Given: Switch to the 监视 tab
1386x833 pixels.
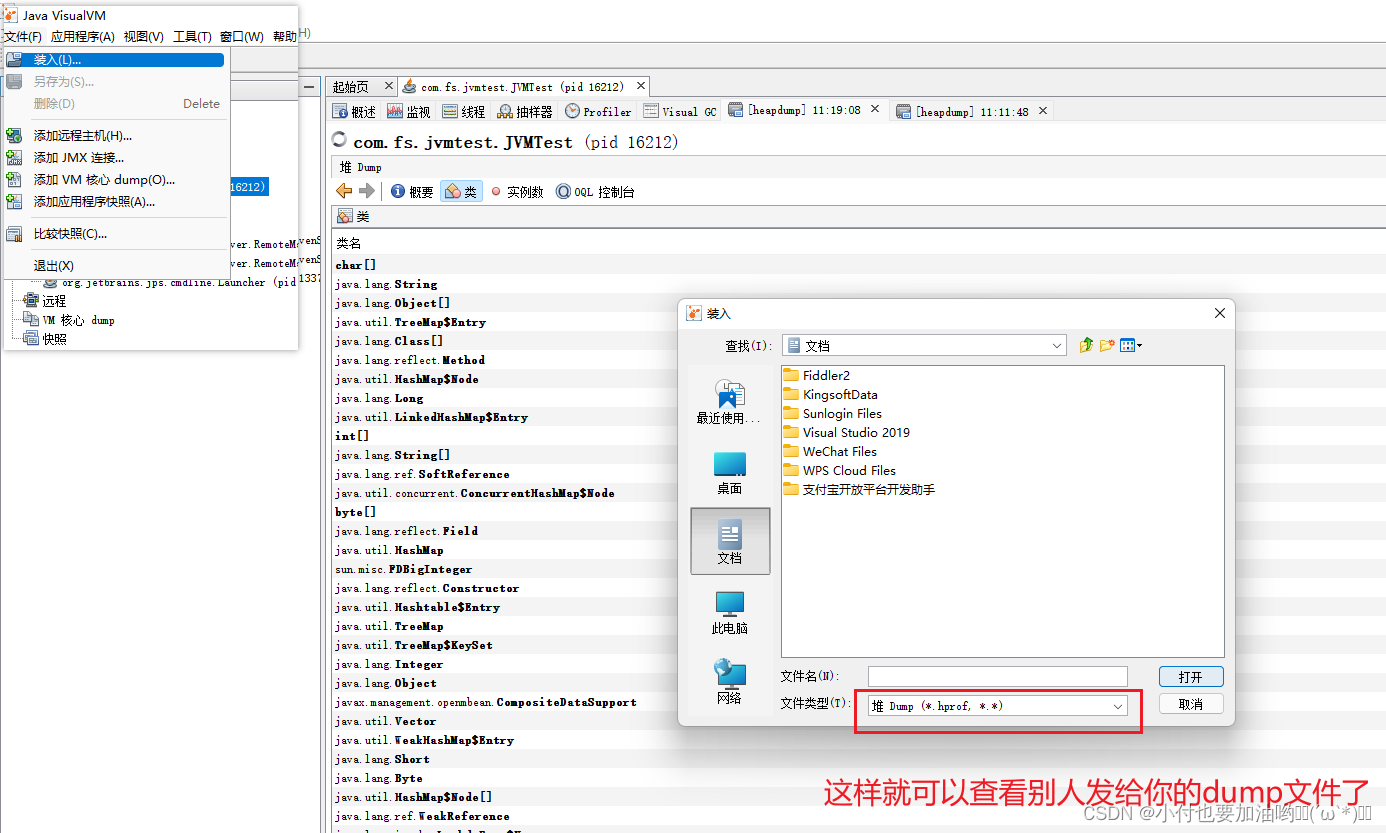Looking at the screenshot, I should [409, 112].
